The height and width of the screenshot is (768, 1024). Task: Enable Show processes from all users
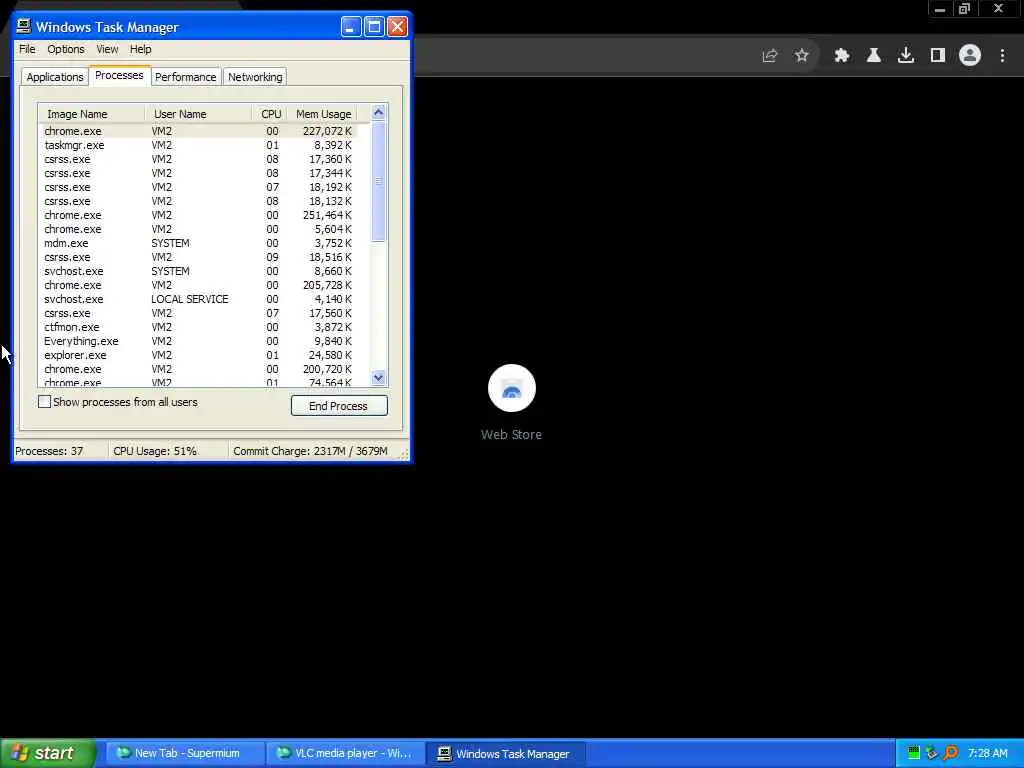point(44,402)
